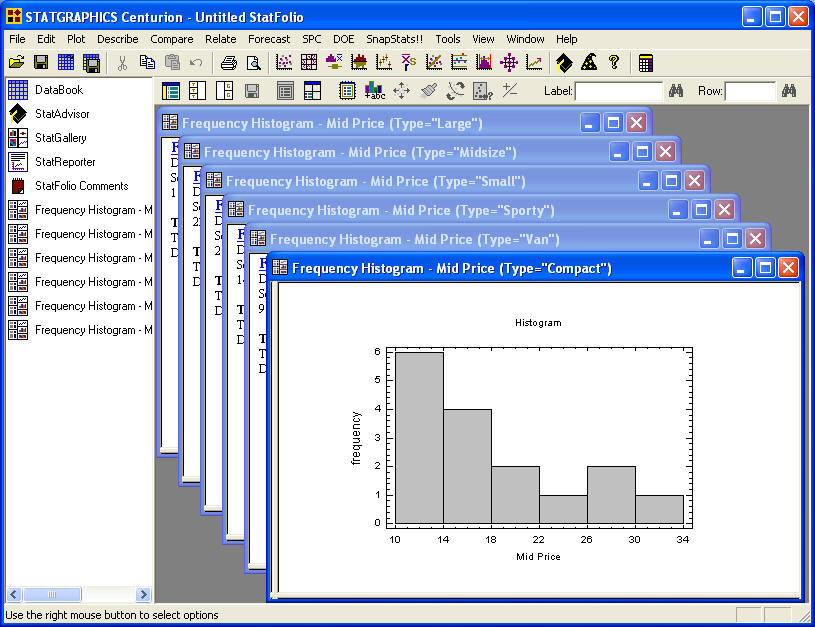815x627 pixels.
Task: Click the binoculars beside the Row field
Action: pyautogui.click(x=789, y=91)
